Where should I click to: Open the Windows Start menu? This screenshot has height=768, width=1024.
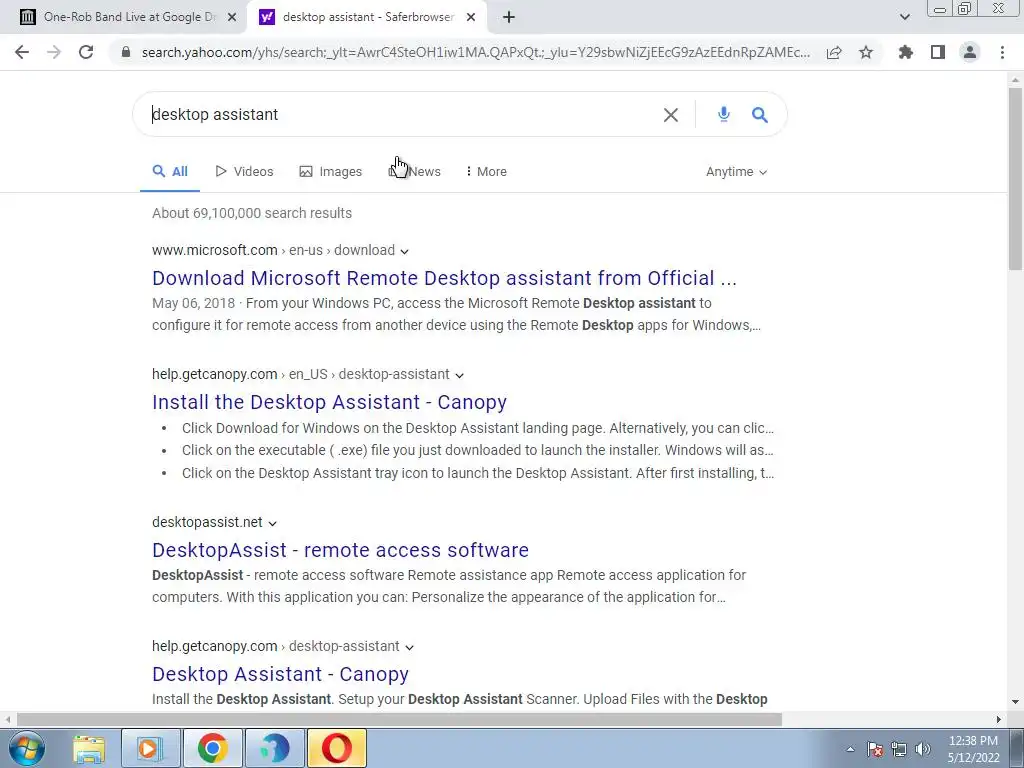point(26,748)
